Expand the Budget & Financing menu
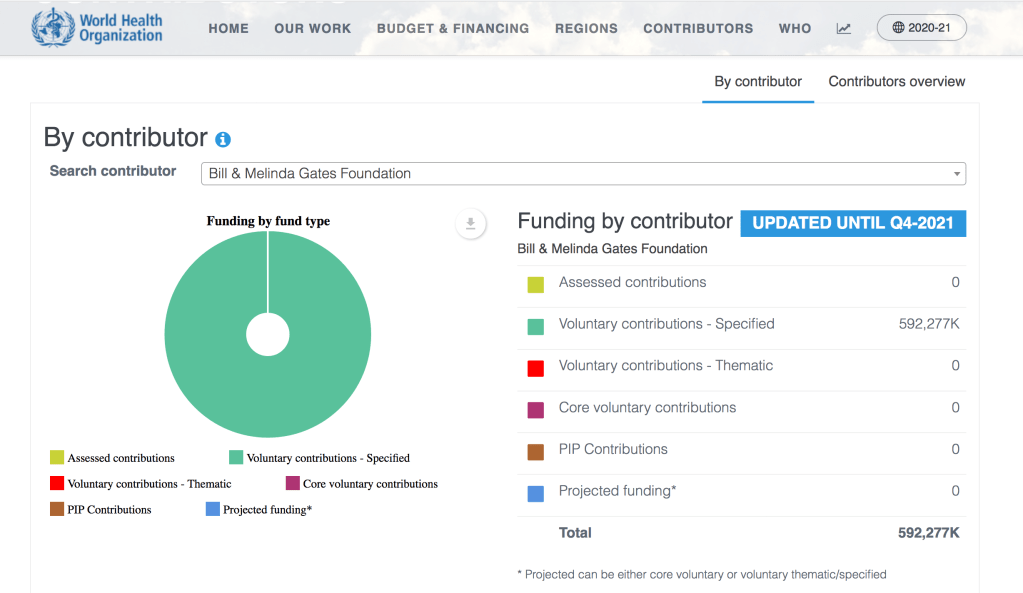 tap(452, 29)
